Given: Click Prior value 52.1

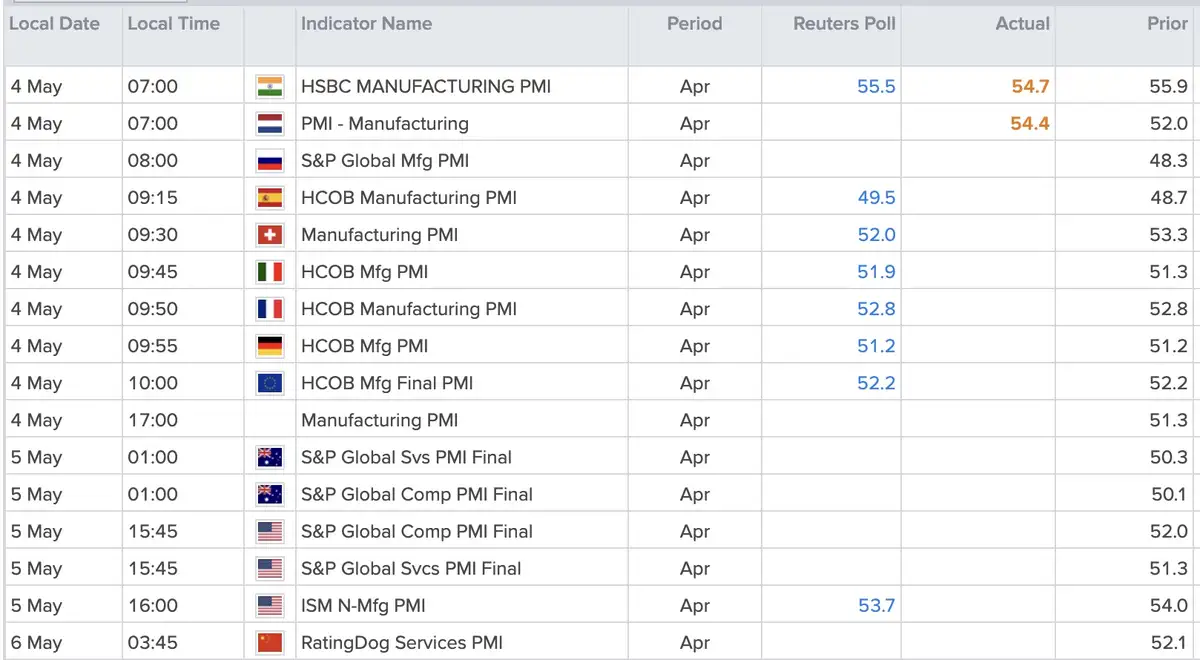Looking at the screenshot, I should [1169, 643].
